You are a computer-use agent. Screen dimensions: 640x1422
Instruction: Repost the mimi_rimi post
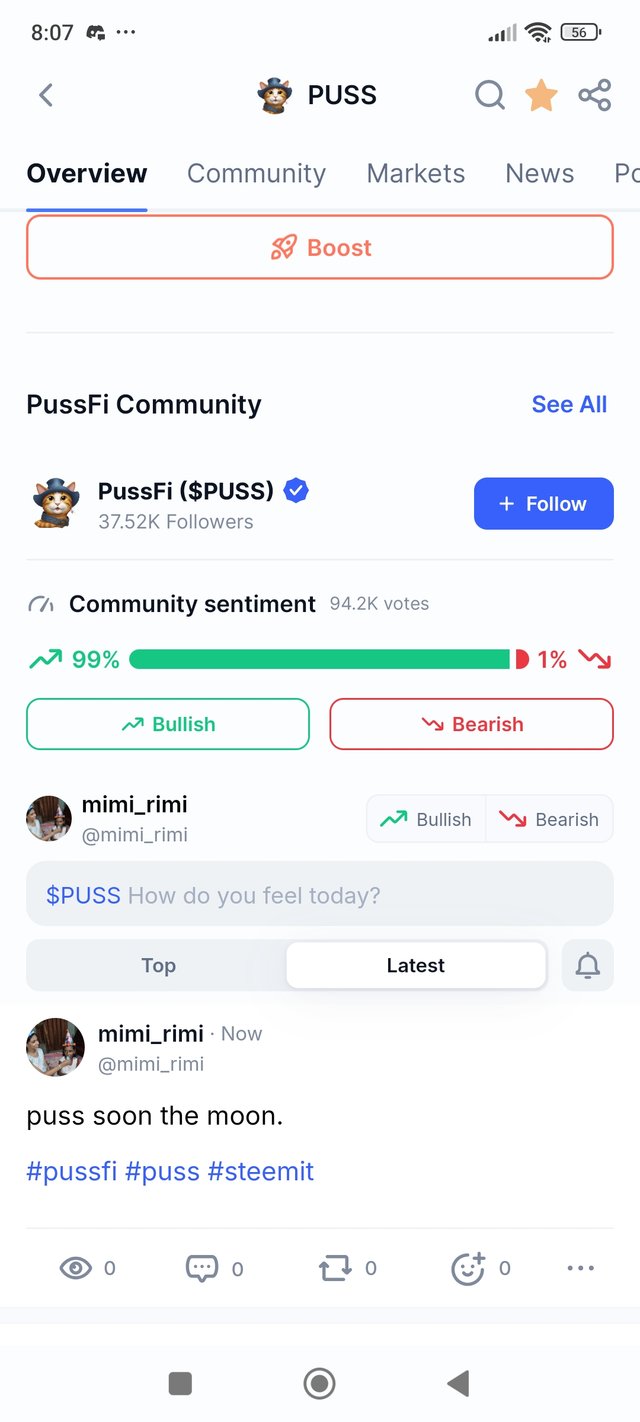[335, 1268]
